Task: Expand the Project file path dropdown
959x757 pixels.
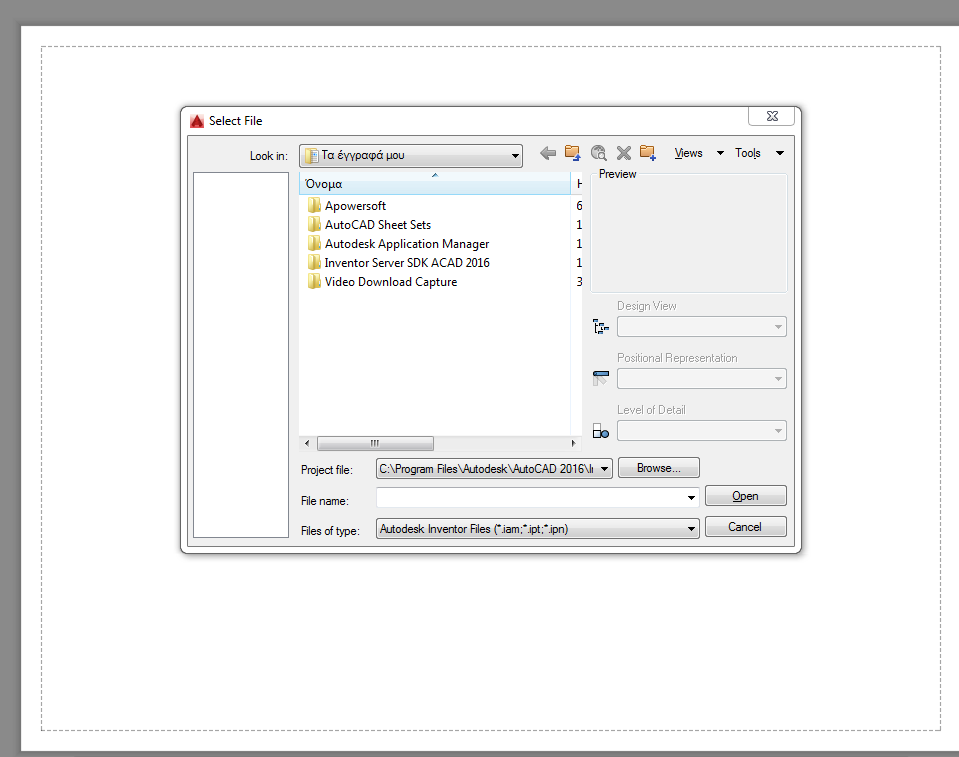Action: (x=604, y=469)
